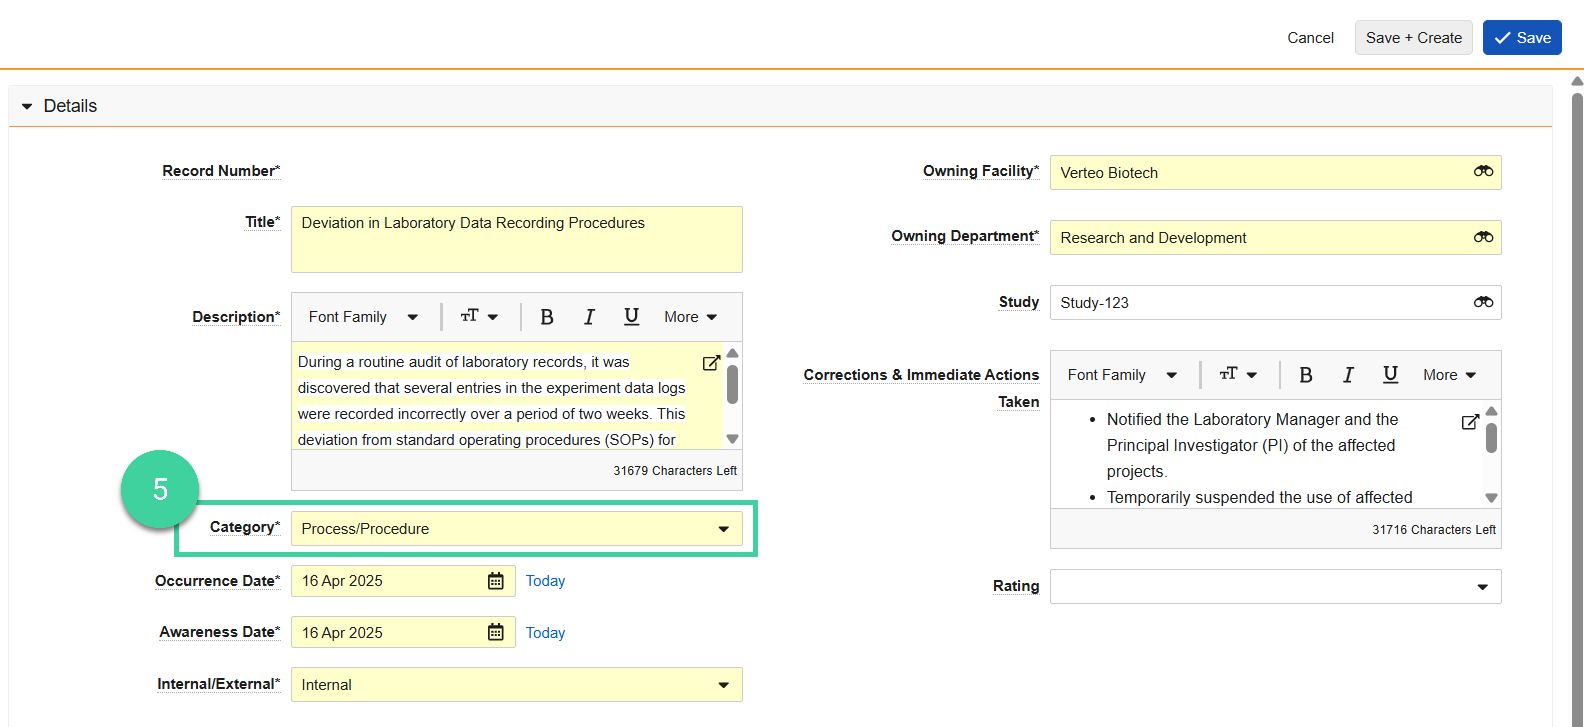Toggle italic in Corrections editor toolbar
The height and width of the screenshot is (727, 1584).
point(1348,375)
